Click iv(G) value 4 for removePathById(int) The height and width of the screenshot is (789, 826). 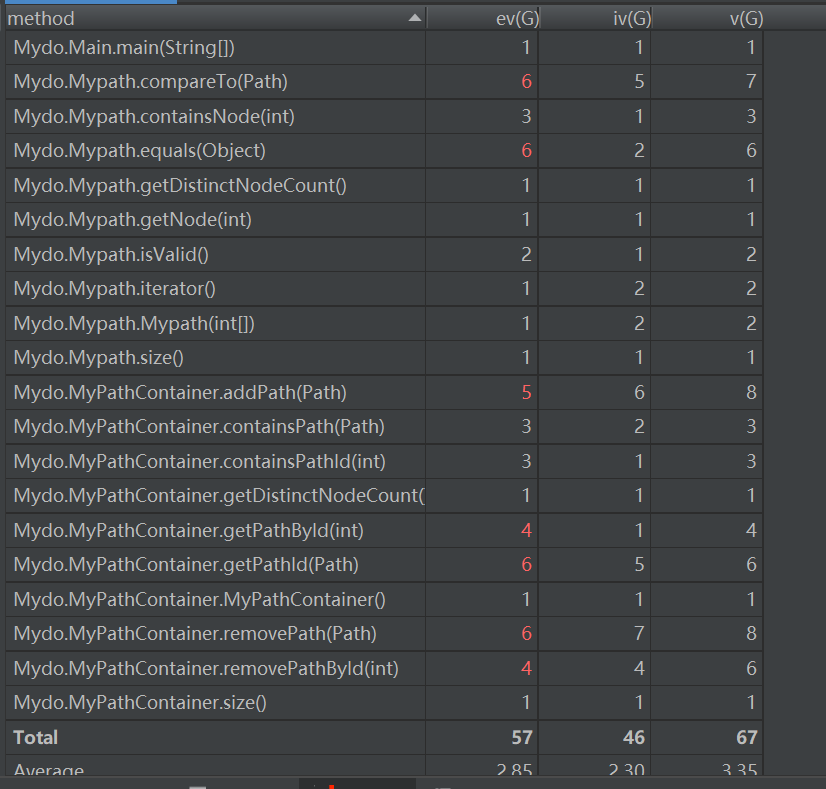[639, 668]
